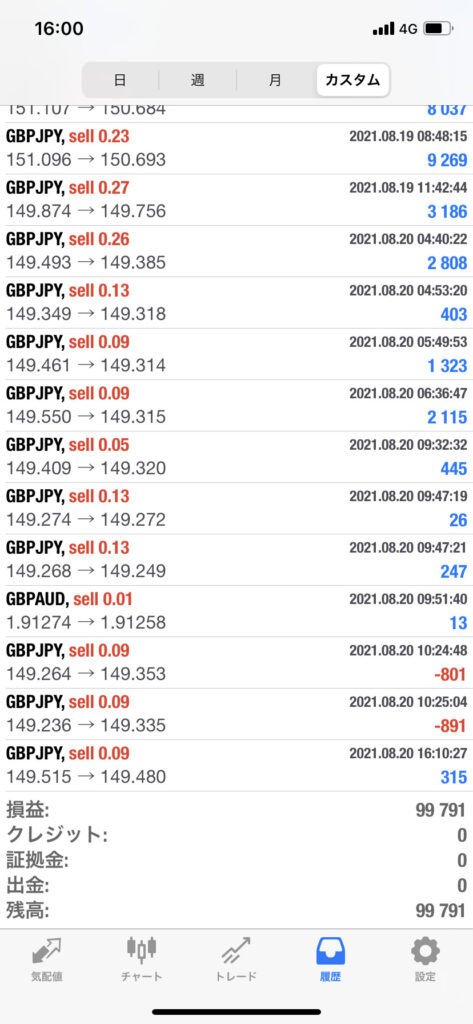Open the 気配値 quotes icon
This screenshot has width=473, height=1024.
(x=46, y=959)
